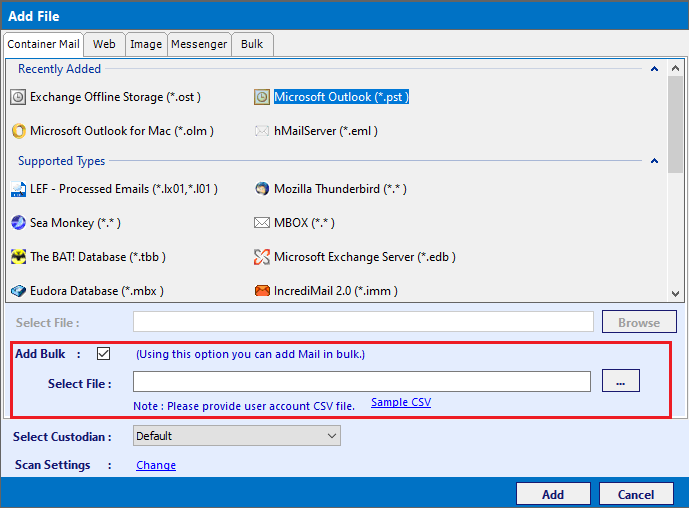The image size is (689, 508).
Task: Switch to the Messenger tab
Action: [199, 44]
